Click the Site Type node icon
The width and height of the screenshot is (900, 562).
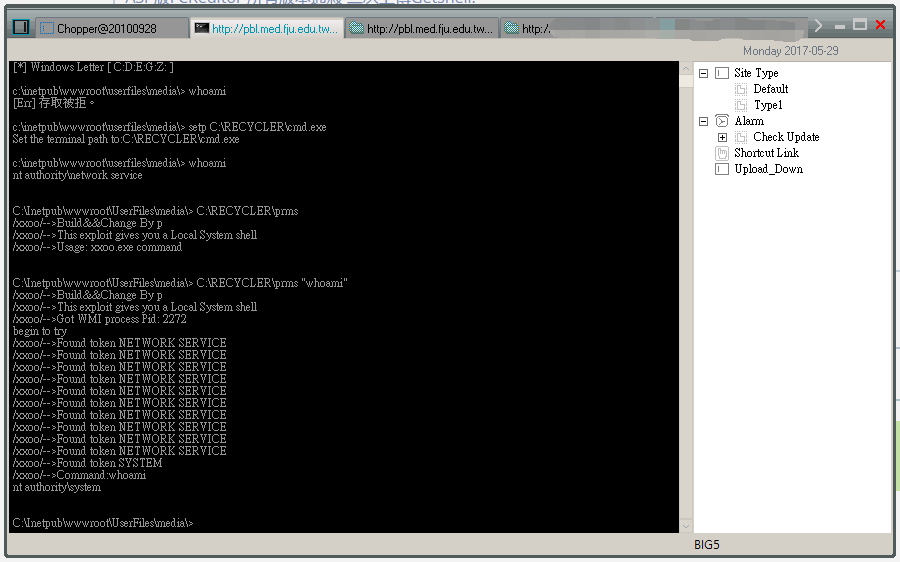(721, 73)
